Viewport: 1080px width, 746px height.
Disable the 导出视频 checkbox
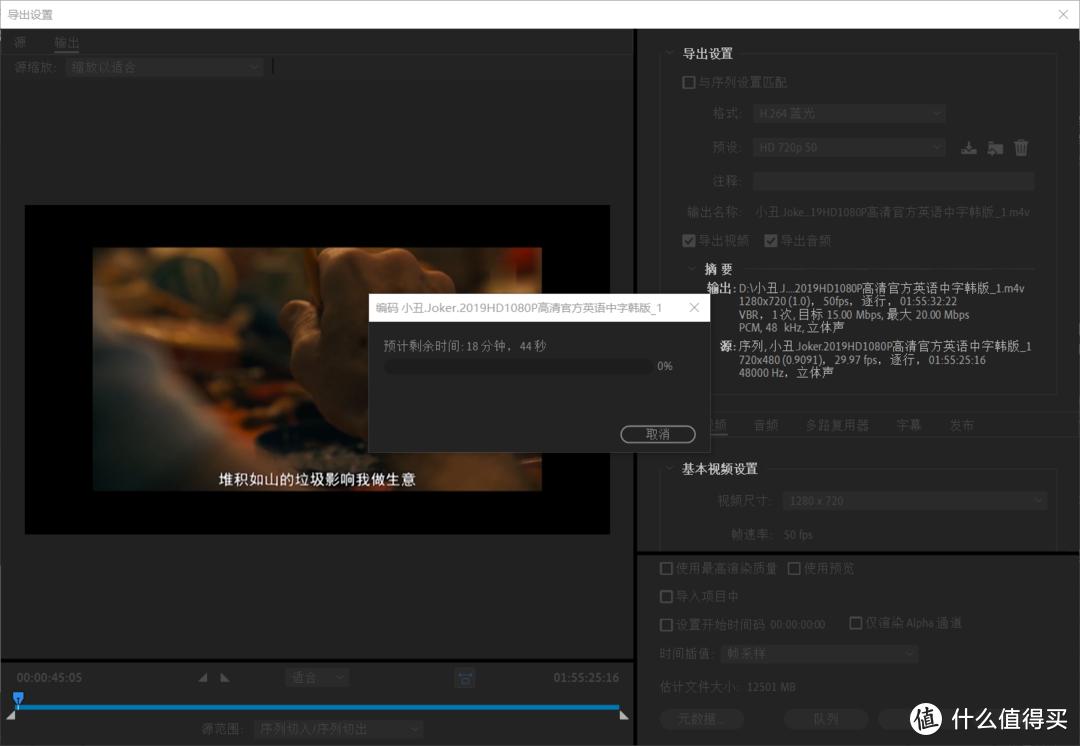[x=689, y=240]
